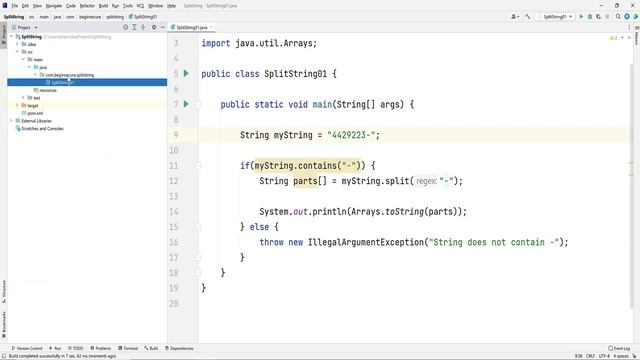Screen dimensions: 640x360
Task: Open editor tab options three-dot menu
Action: tap(629, 27)
